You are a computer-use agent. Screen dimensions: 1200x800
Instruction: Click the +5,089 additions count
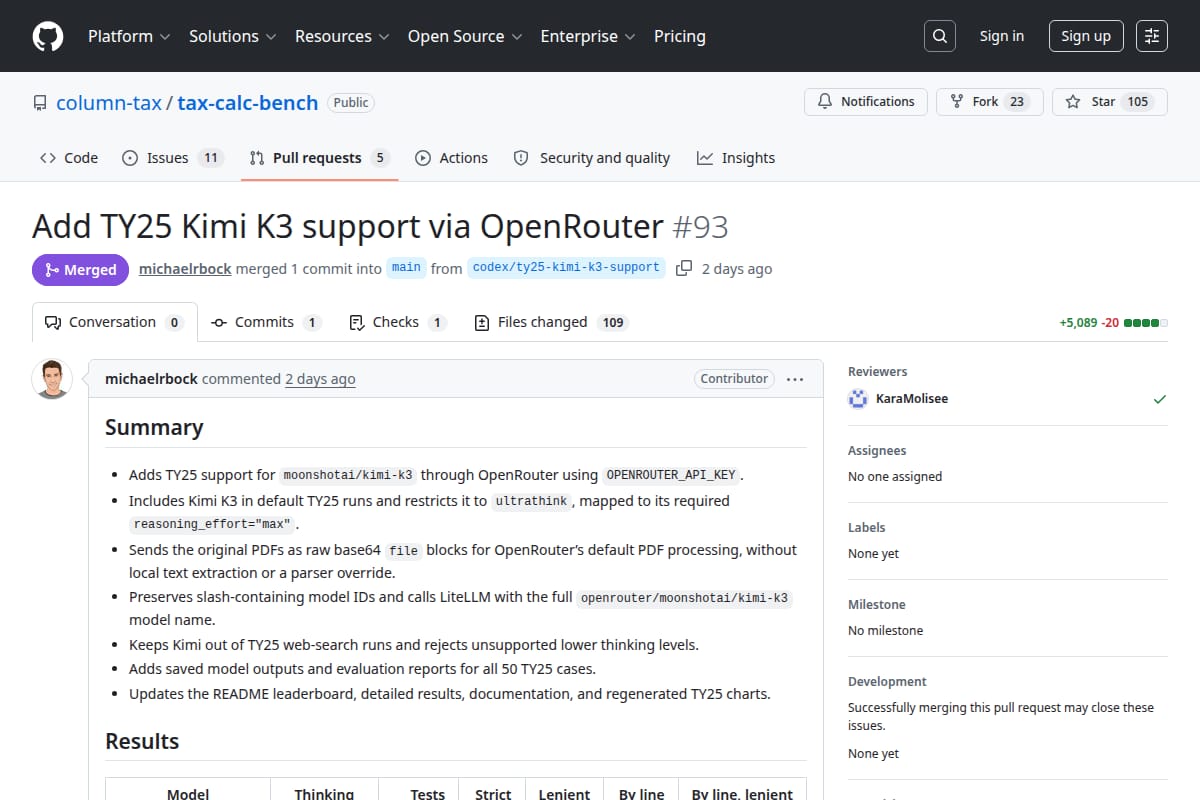[x=1078, y=323]
